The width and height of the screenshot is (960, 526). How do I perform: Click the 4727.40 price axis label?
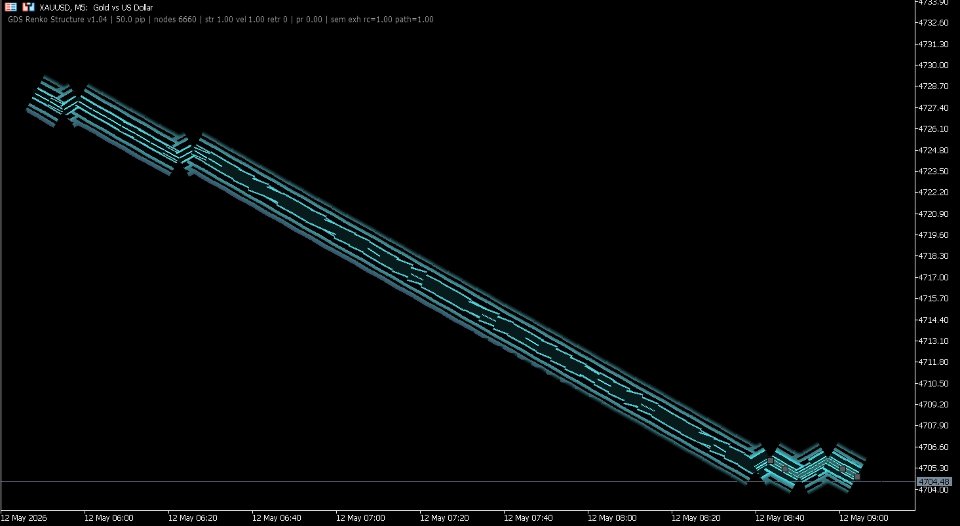pyautogui.click(x=934, y=108)
